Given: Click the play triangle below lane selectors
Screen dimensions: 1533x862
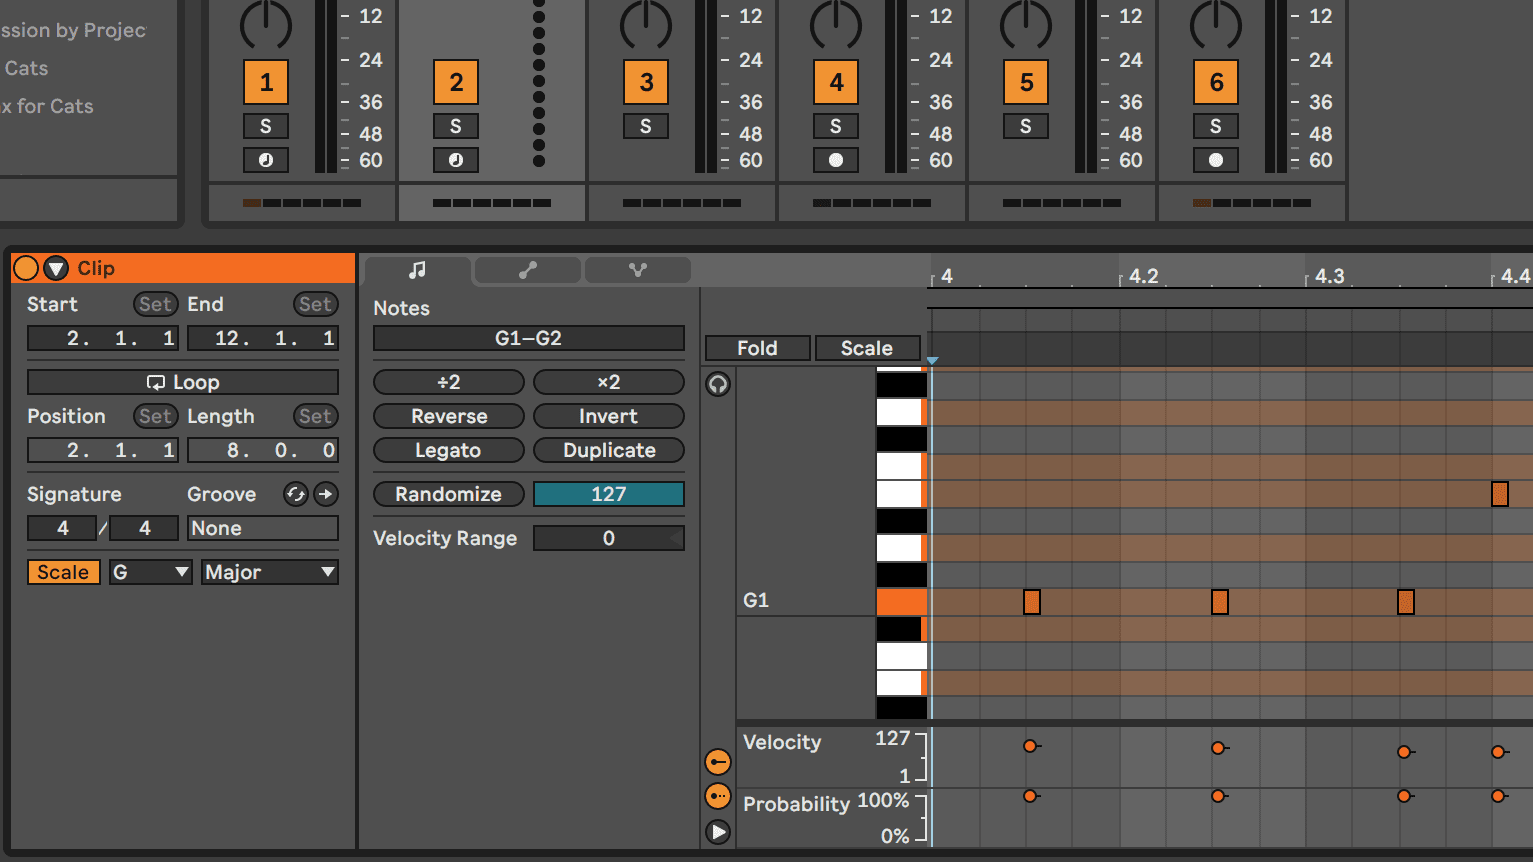Looking at the screenshot, I should (x=718, y=831).
